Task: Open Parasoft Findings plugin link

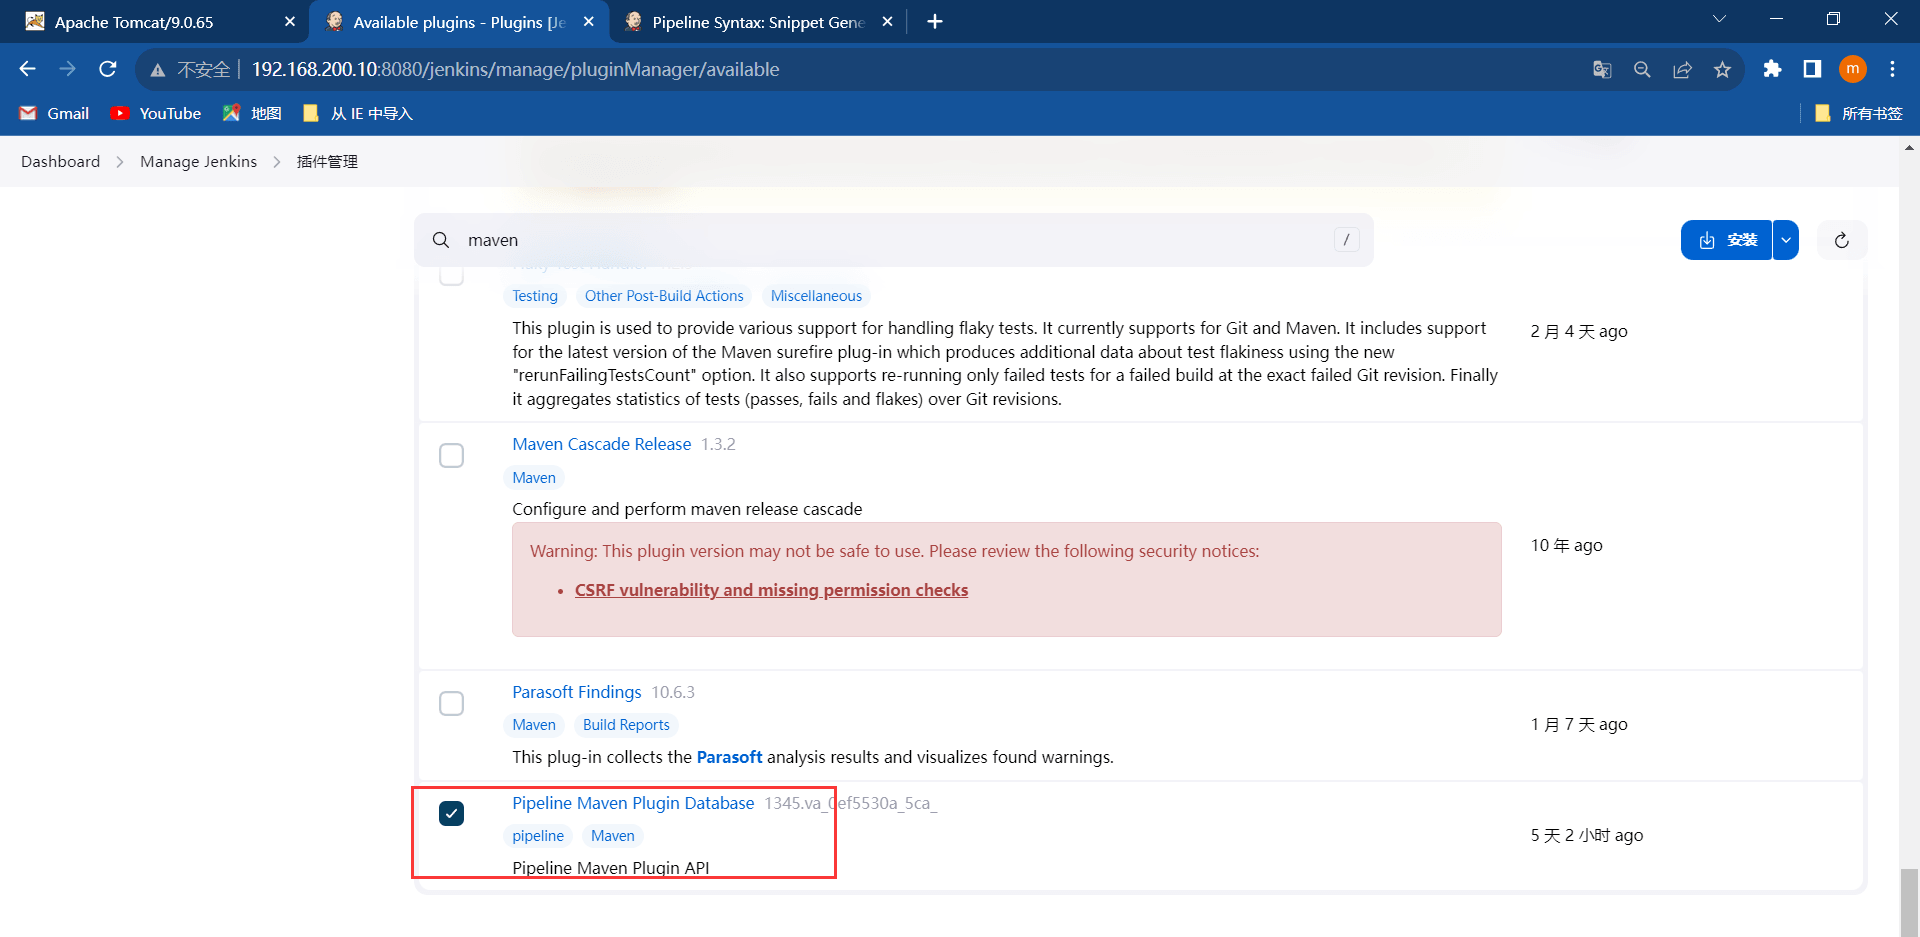Action: (x=577, y=692)
